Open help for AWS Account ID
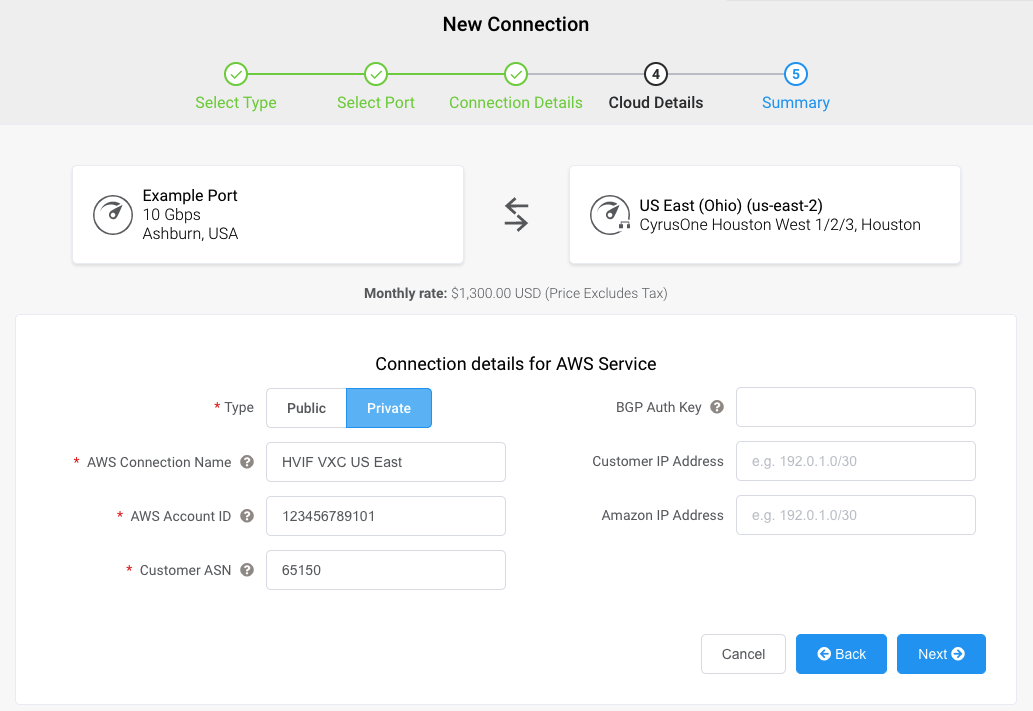 pos(247,516)
